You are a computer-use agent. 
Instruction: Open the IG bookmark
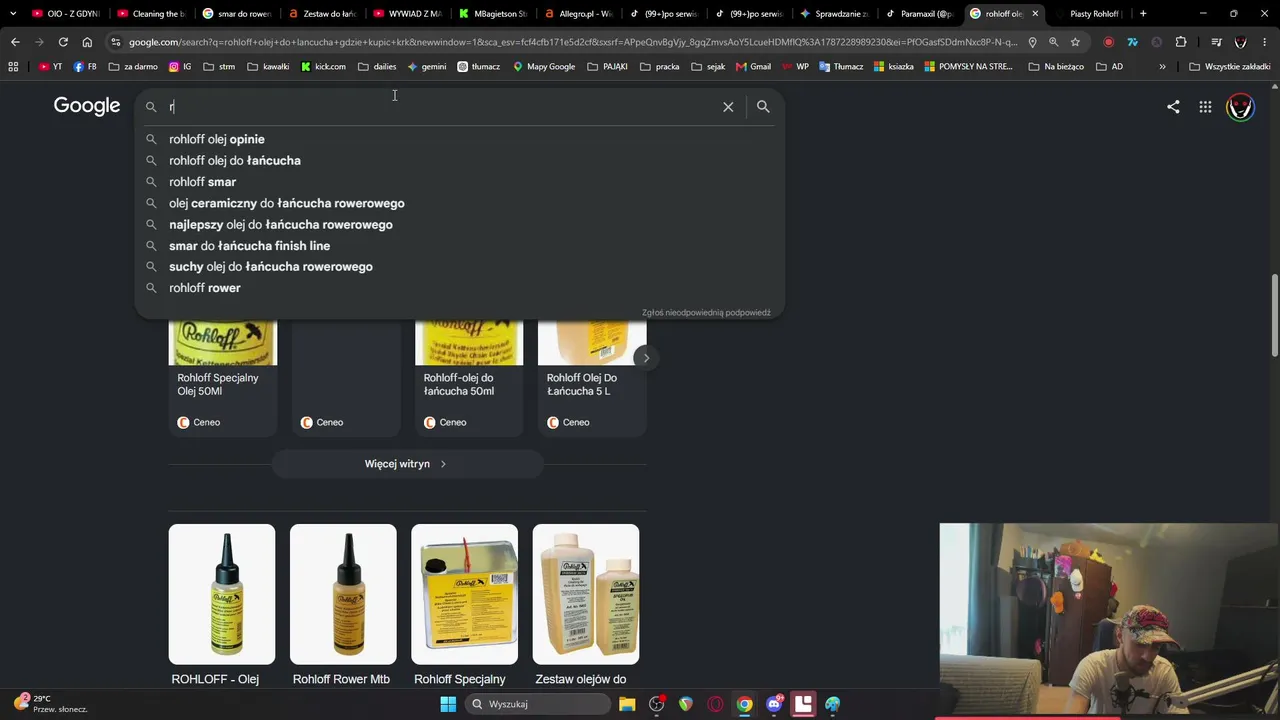tap(180, 66)
